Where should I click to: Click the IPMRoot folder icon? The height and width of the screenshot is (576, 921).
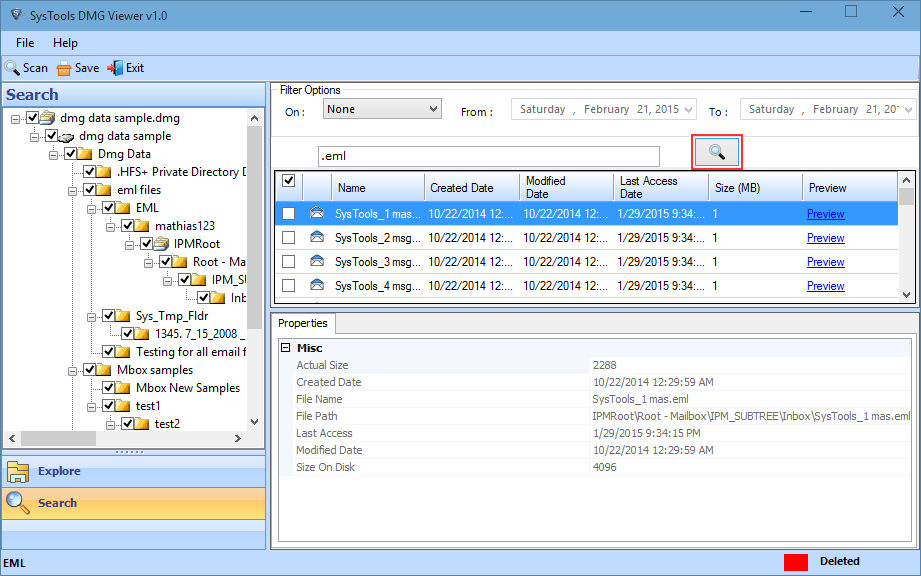coord(161,244)
